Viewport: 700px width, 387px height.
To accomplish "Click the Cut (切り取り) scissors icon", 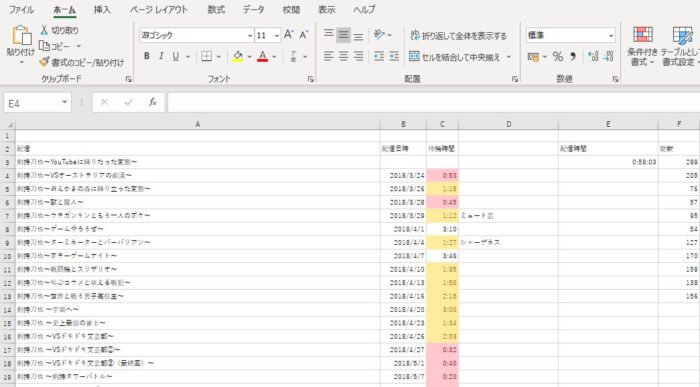I will point(44,30).
